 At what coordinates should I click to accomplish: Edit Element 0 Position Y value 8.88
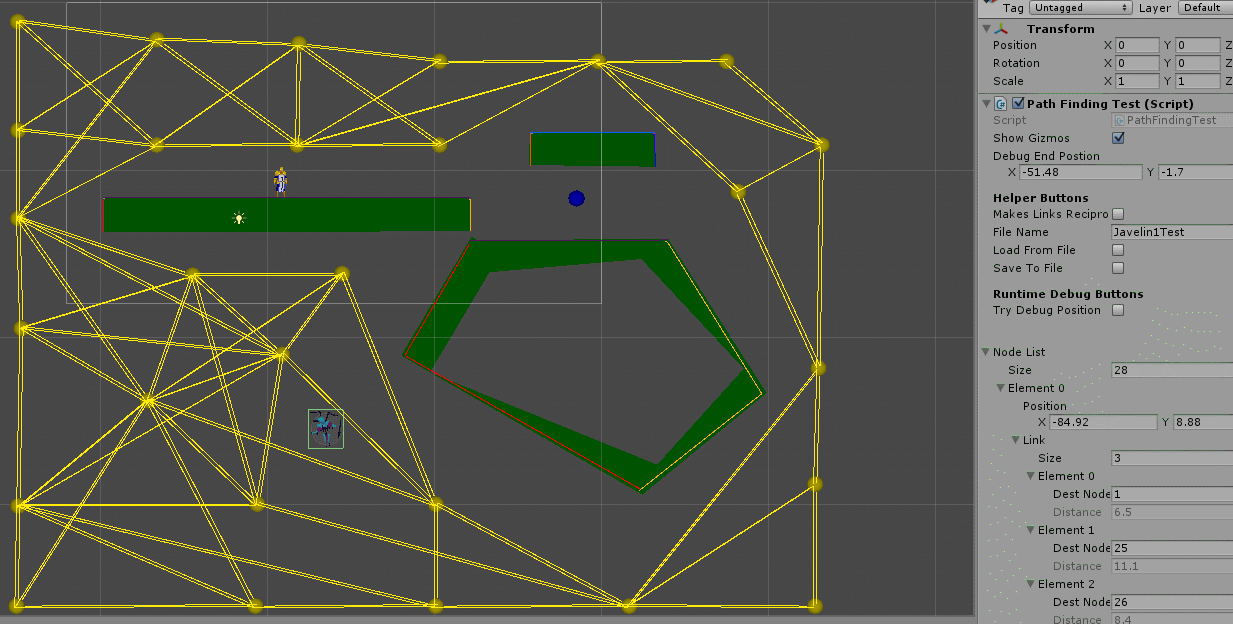coord(1203,422)
